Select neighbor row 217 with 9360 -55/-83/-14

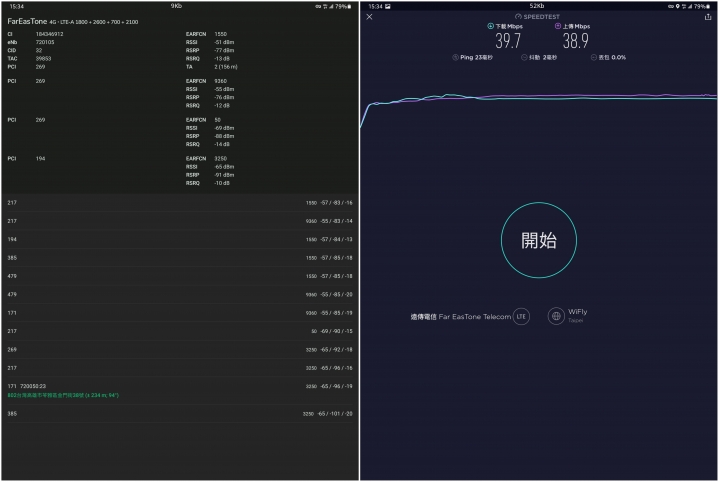click(180, 221)
